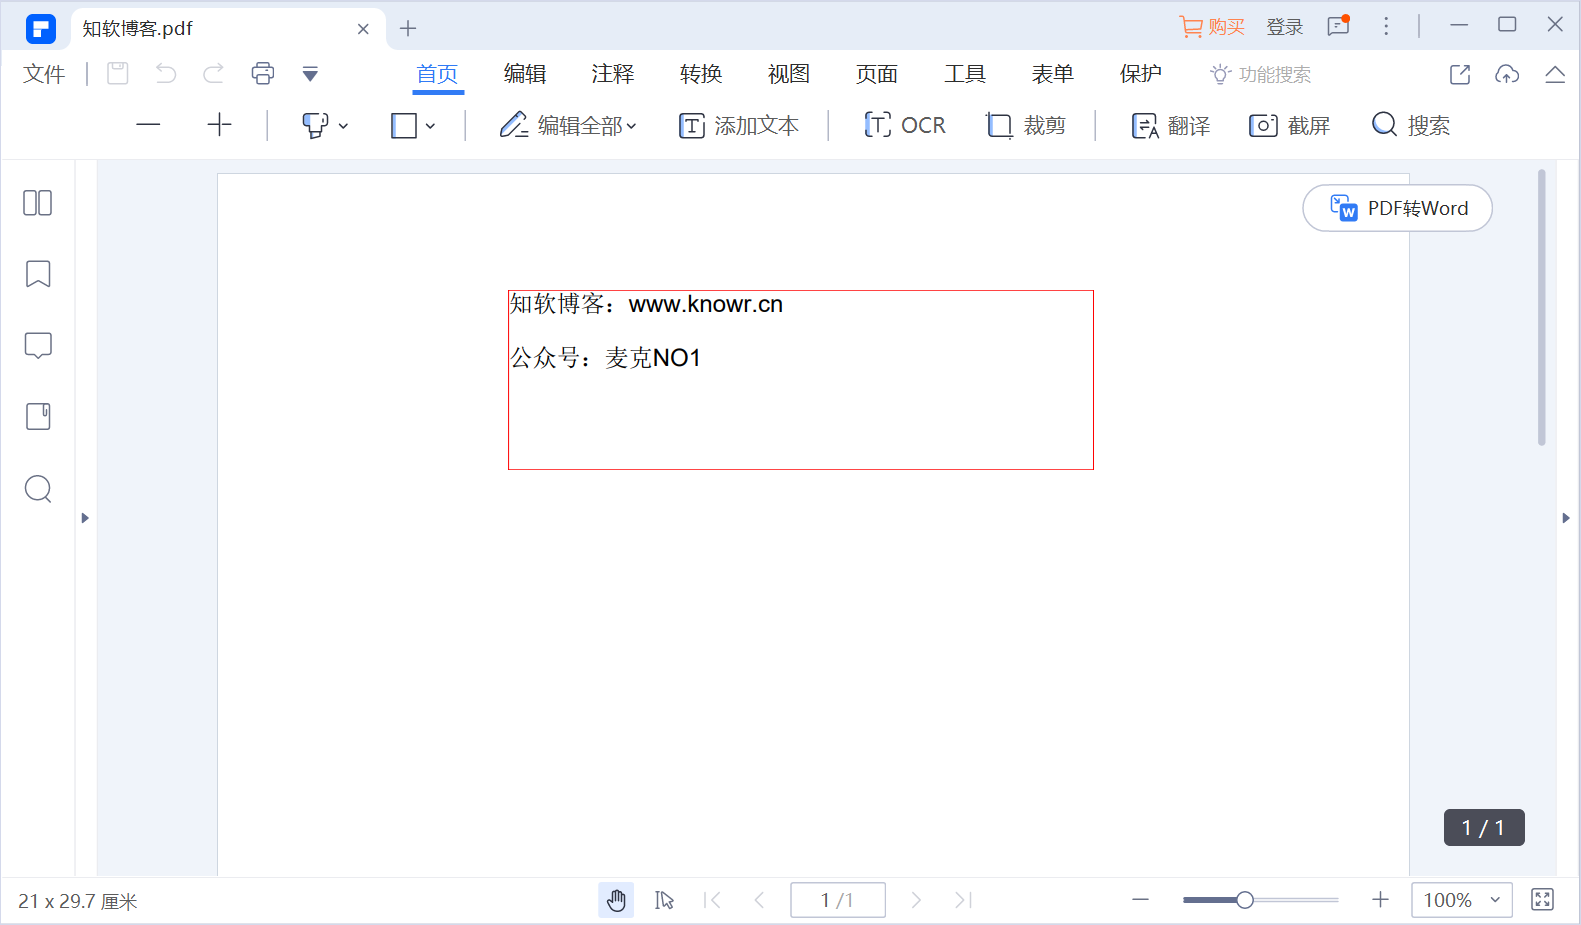Image resolution: width=1581 pixels, height=925 pixels.
Task: Select the crop (裁剪) tool
Action: click(1026, 125)
